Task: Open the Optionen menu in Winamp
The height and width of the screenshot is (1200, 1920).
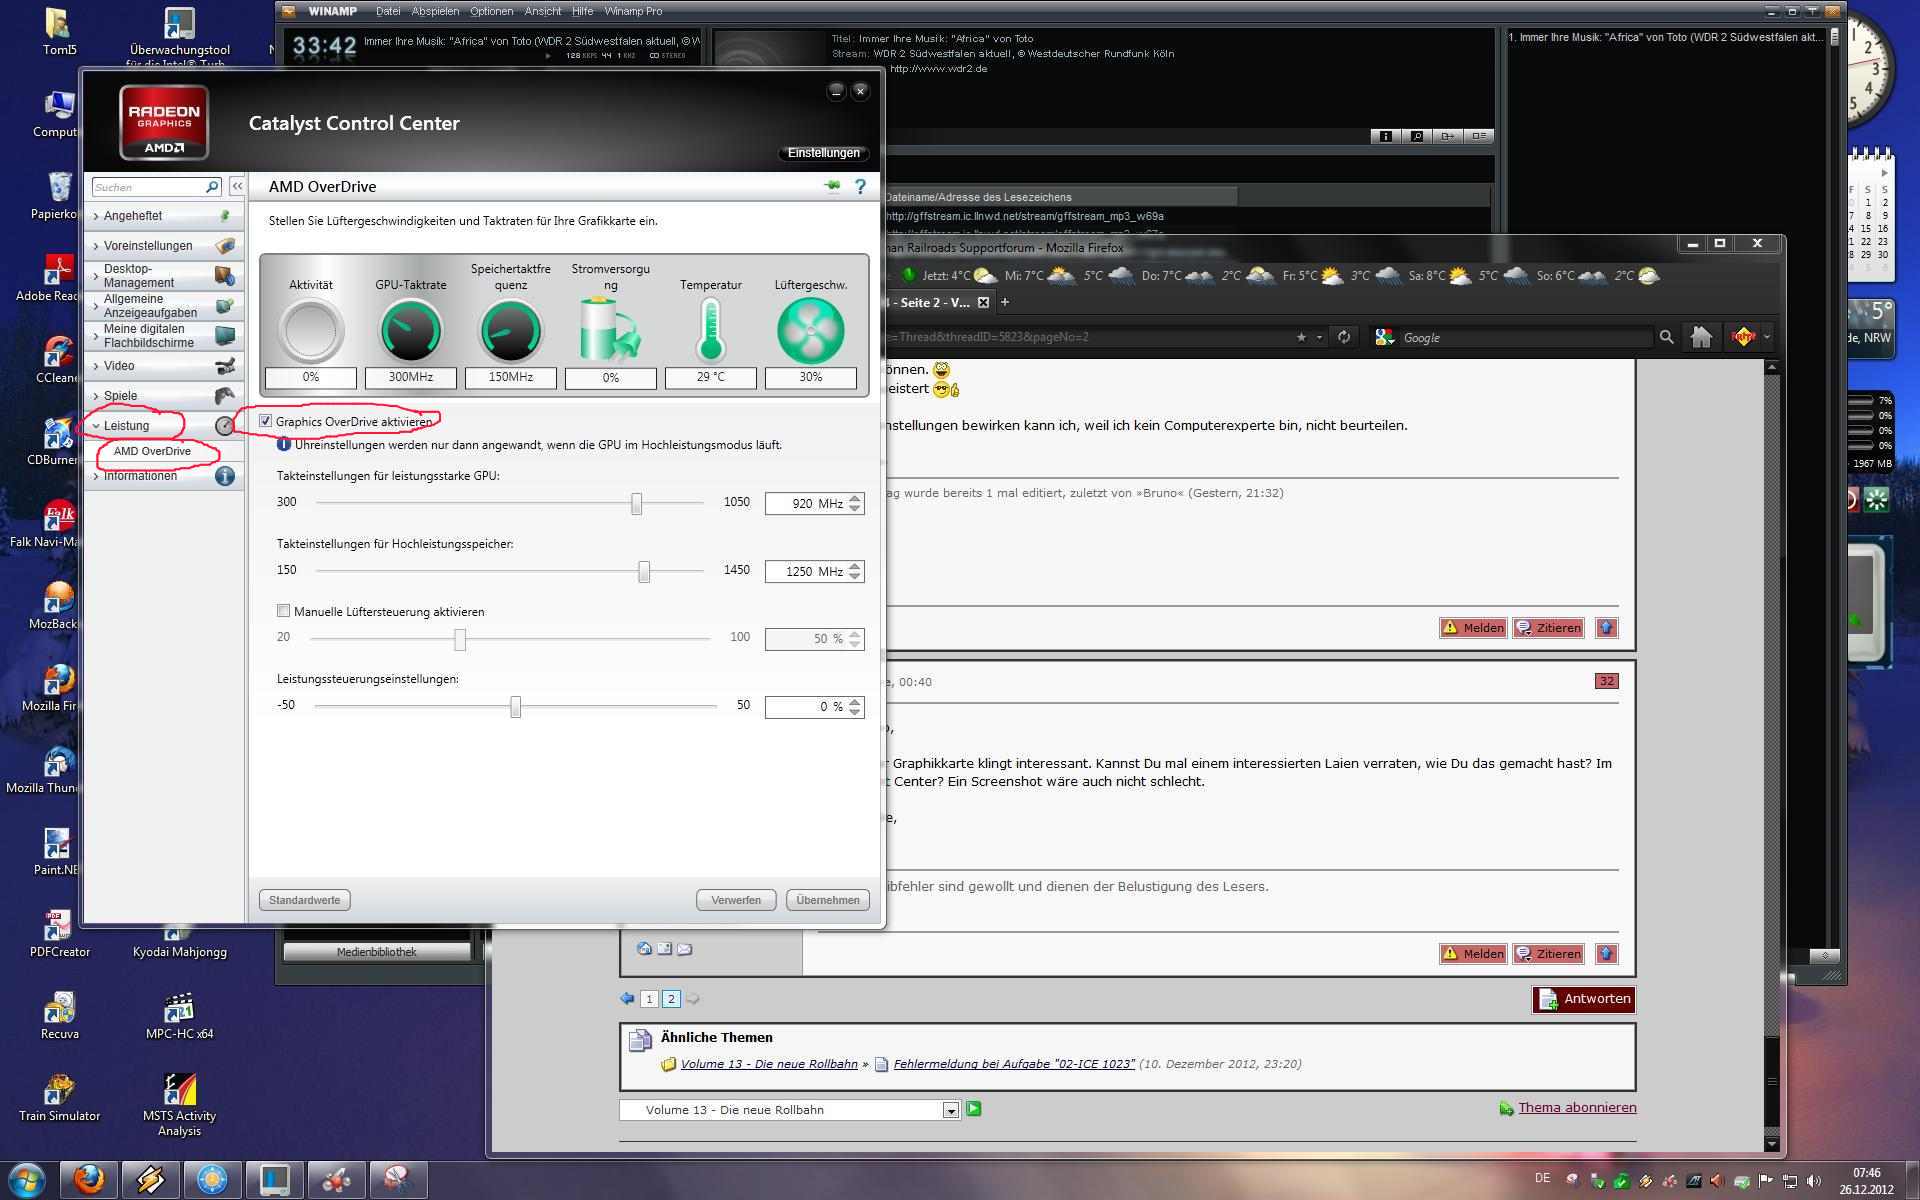Action: [491, 11]
